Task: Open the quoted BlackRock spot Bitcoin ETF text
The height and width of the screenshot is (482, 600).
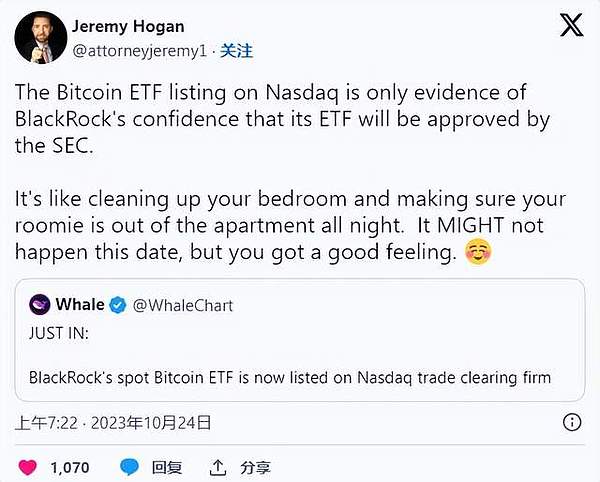Action: [x=290, y=377]
